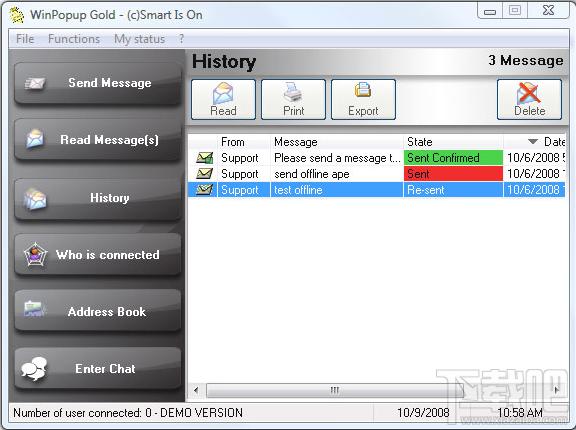Select message 'Please send a message t...'
Screen dimensions: 576x430
[337, 158]
